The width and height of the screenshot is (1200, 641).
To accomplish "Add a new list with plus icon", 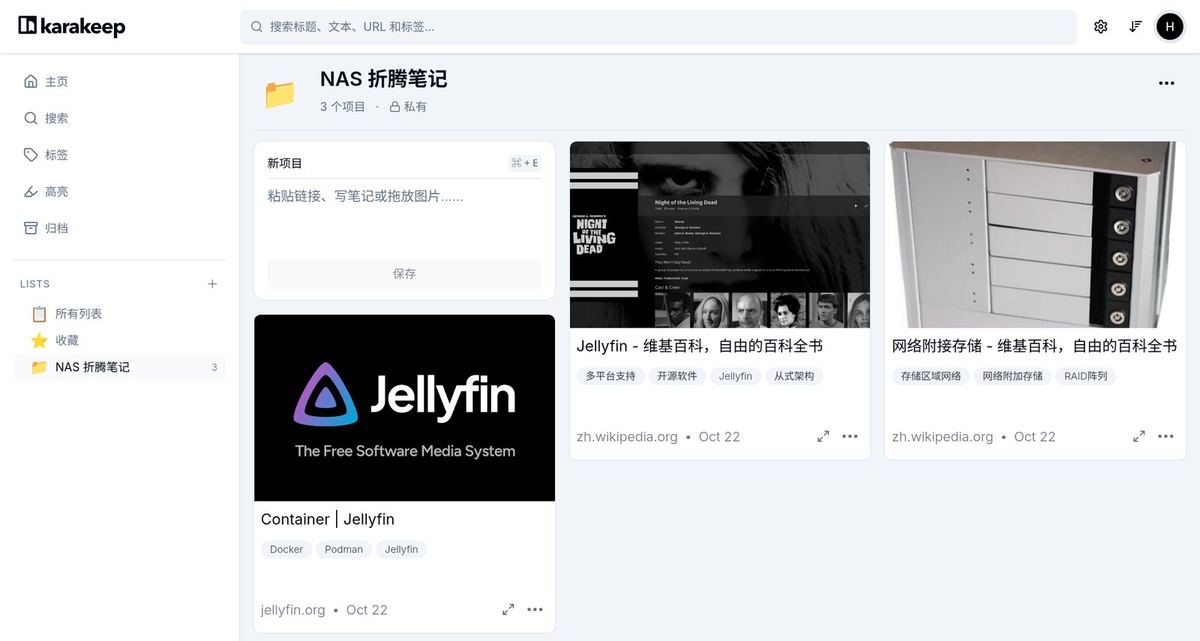I will pos(212,284).
